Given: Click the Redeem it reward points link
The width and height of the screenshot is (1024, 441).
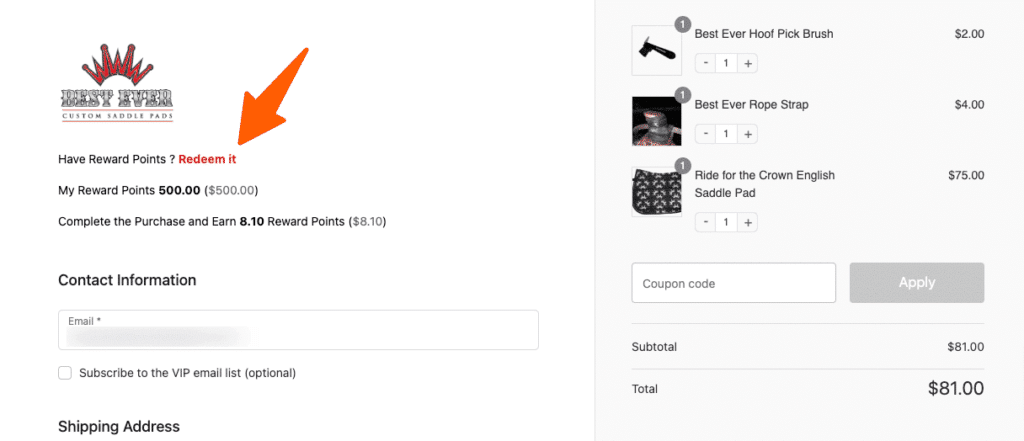Looking at the screenshot, I should pyautogui.click(x=207, y=159).
